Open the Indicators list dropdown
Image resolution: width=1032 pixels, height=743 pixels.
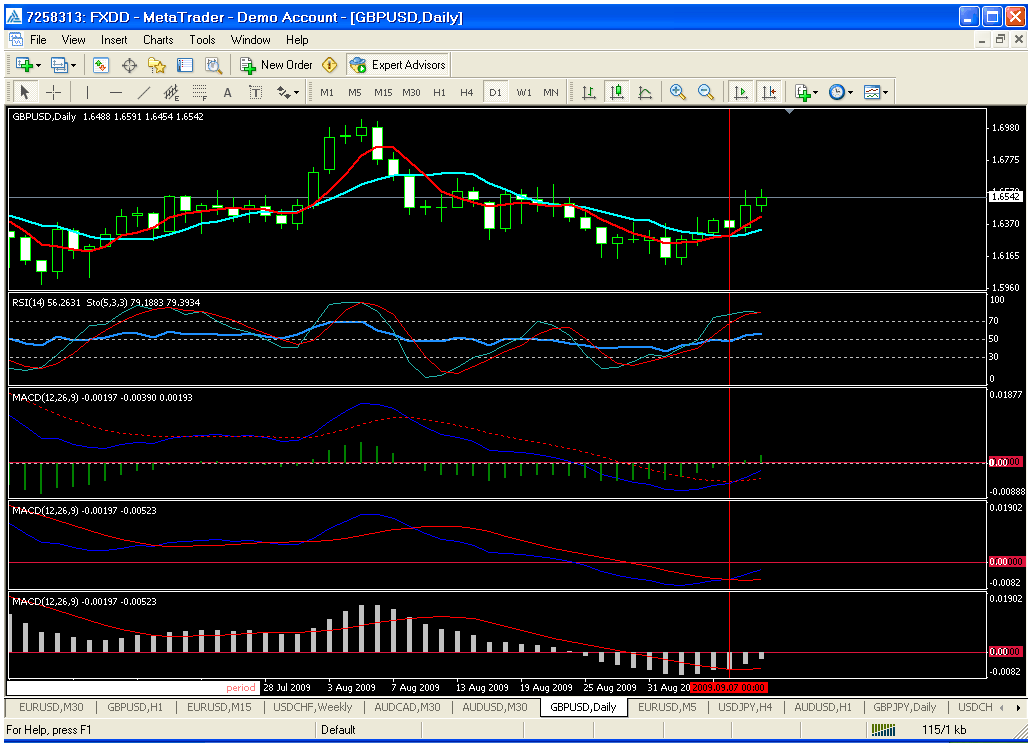click(806, 92)
